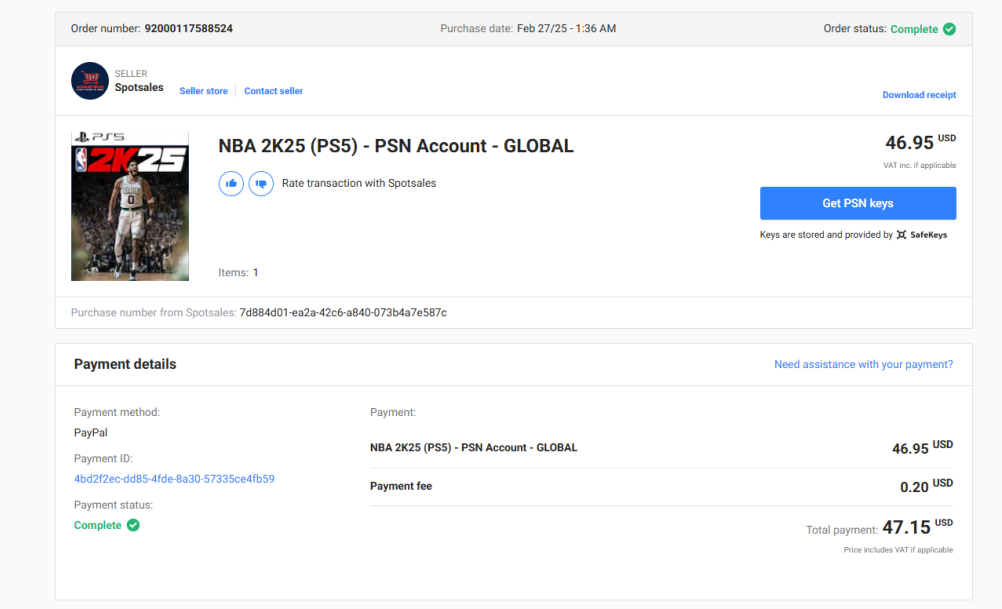The width and height of the screenshot is (1002, 609).
Task: Open the Payment ID 4bd2f2ec link
Action: [174, 479]
